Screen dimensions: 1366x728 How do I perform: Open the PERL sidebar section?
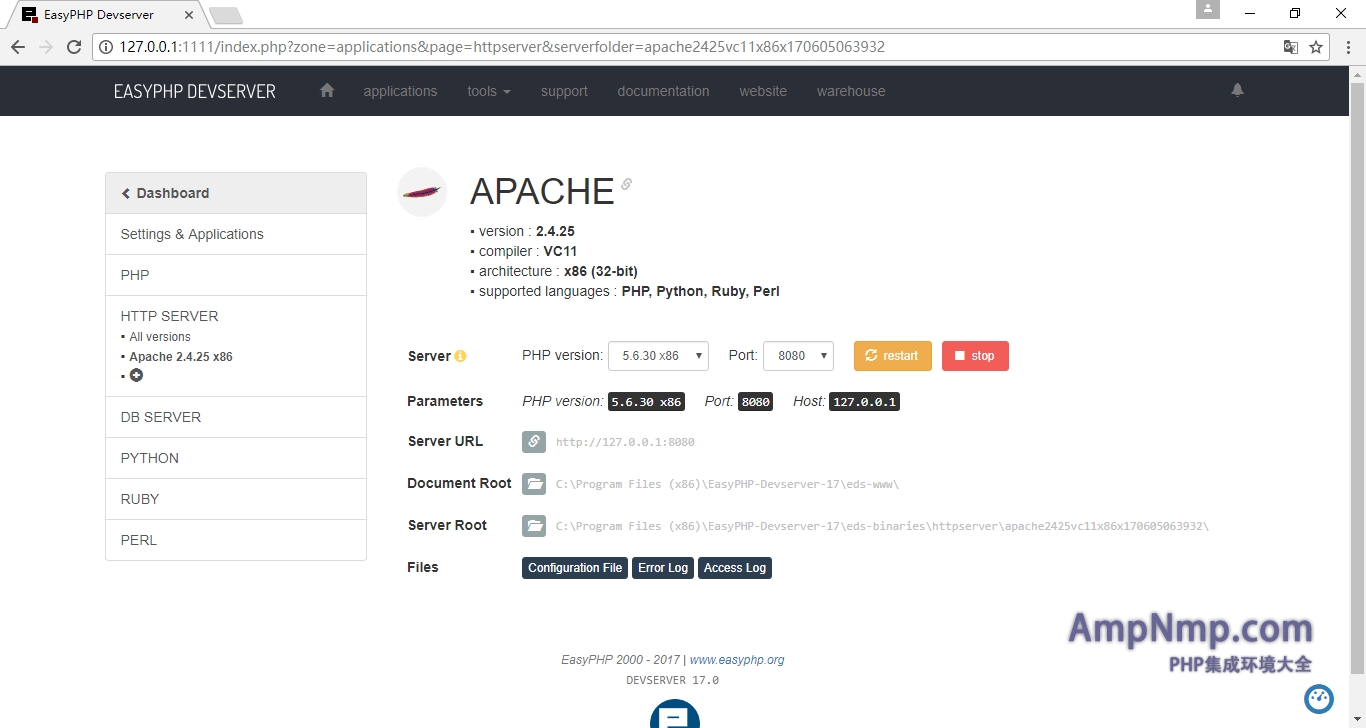[236, 540]
